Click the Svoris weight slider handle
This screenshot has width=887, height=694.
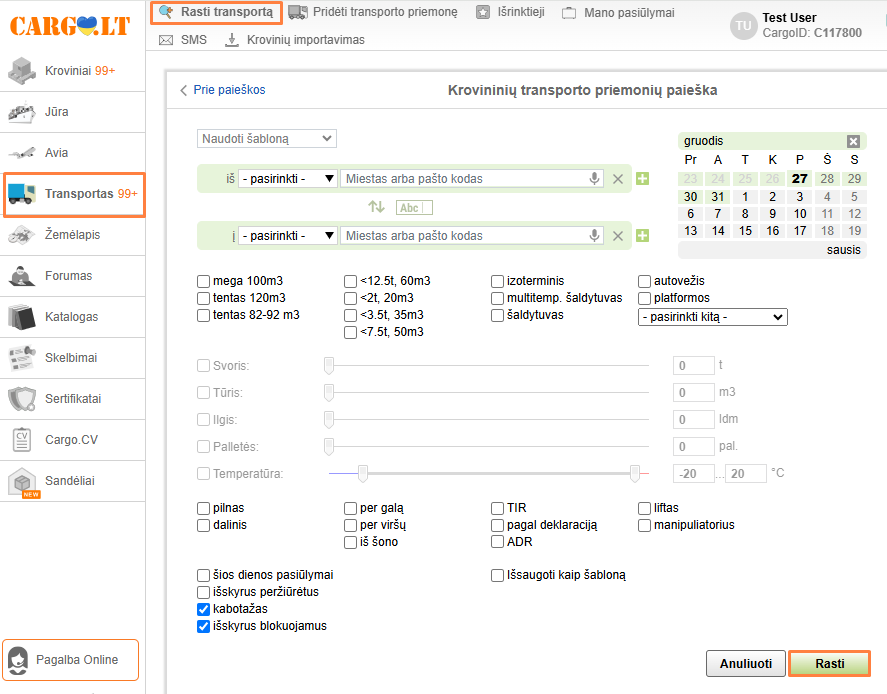click(328, 365)
